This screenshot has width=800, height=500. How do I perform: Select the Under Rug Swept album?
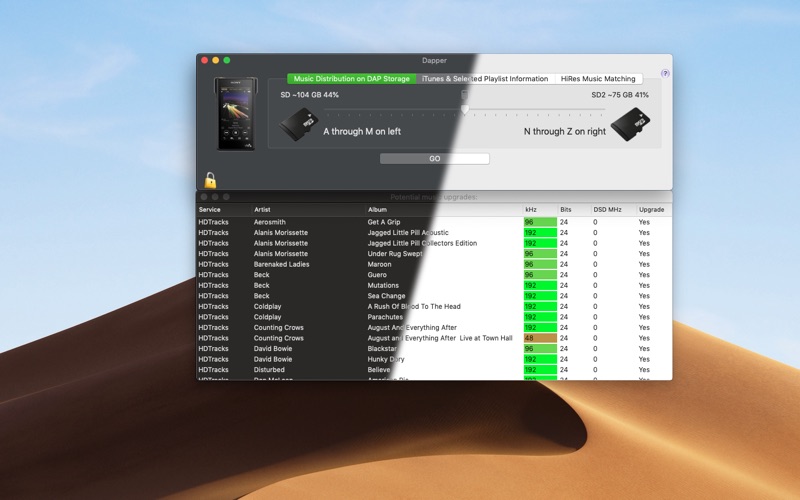395,254
